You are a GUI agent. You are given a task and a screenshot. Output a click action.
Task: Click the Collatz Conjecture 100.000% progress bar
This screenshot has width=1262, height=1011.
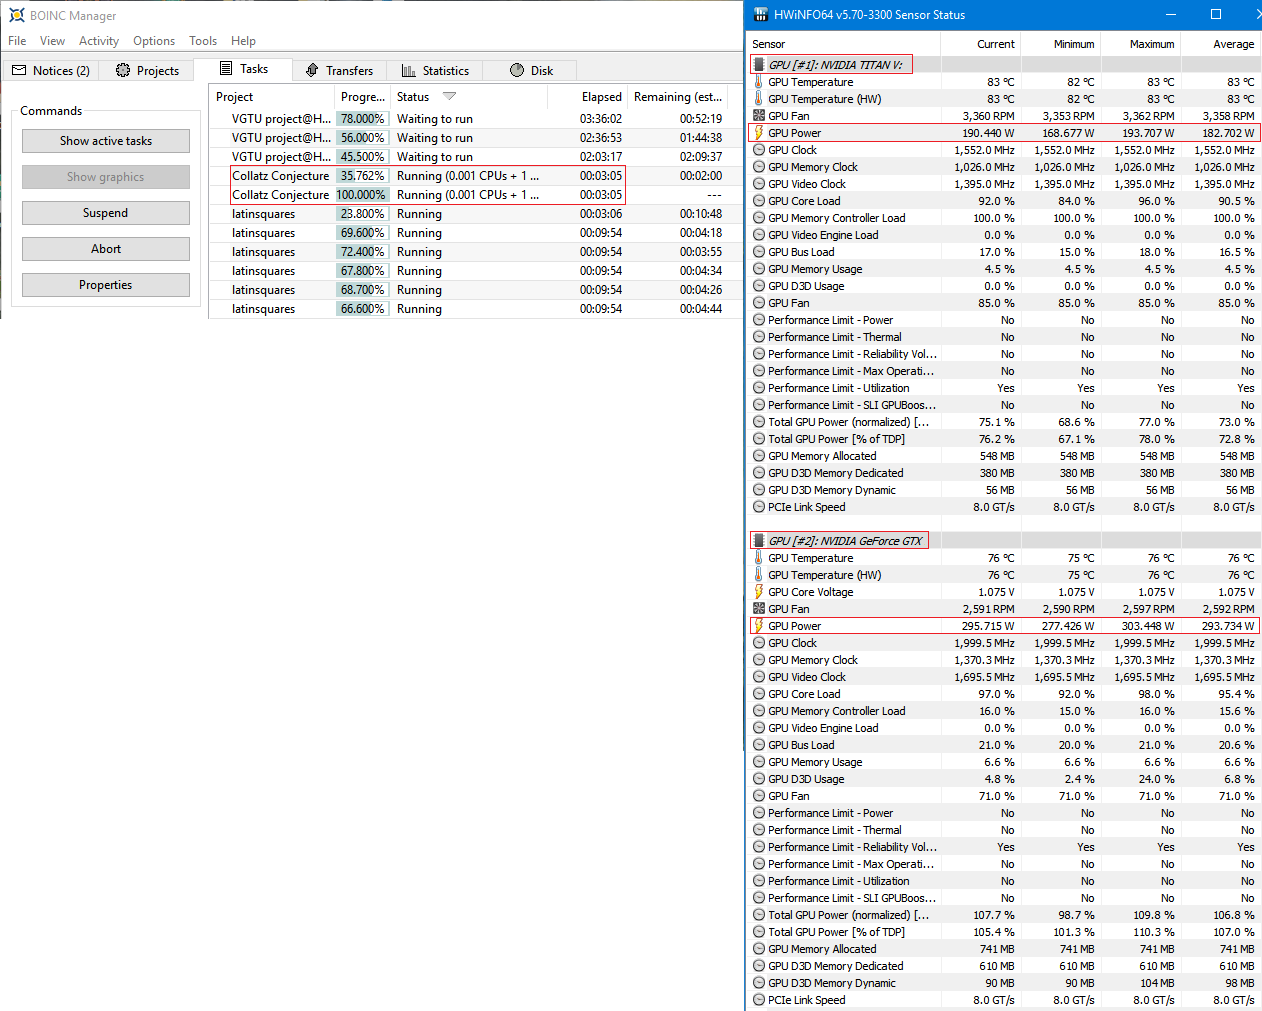(x=362, y=195)
